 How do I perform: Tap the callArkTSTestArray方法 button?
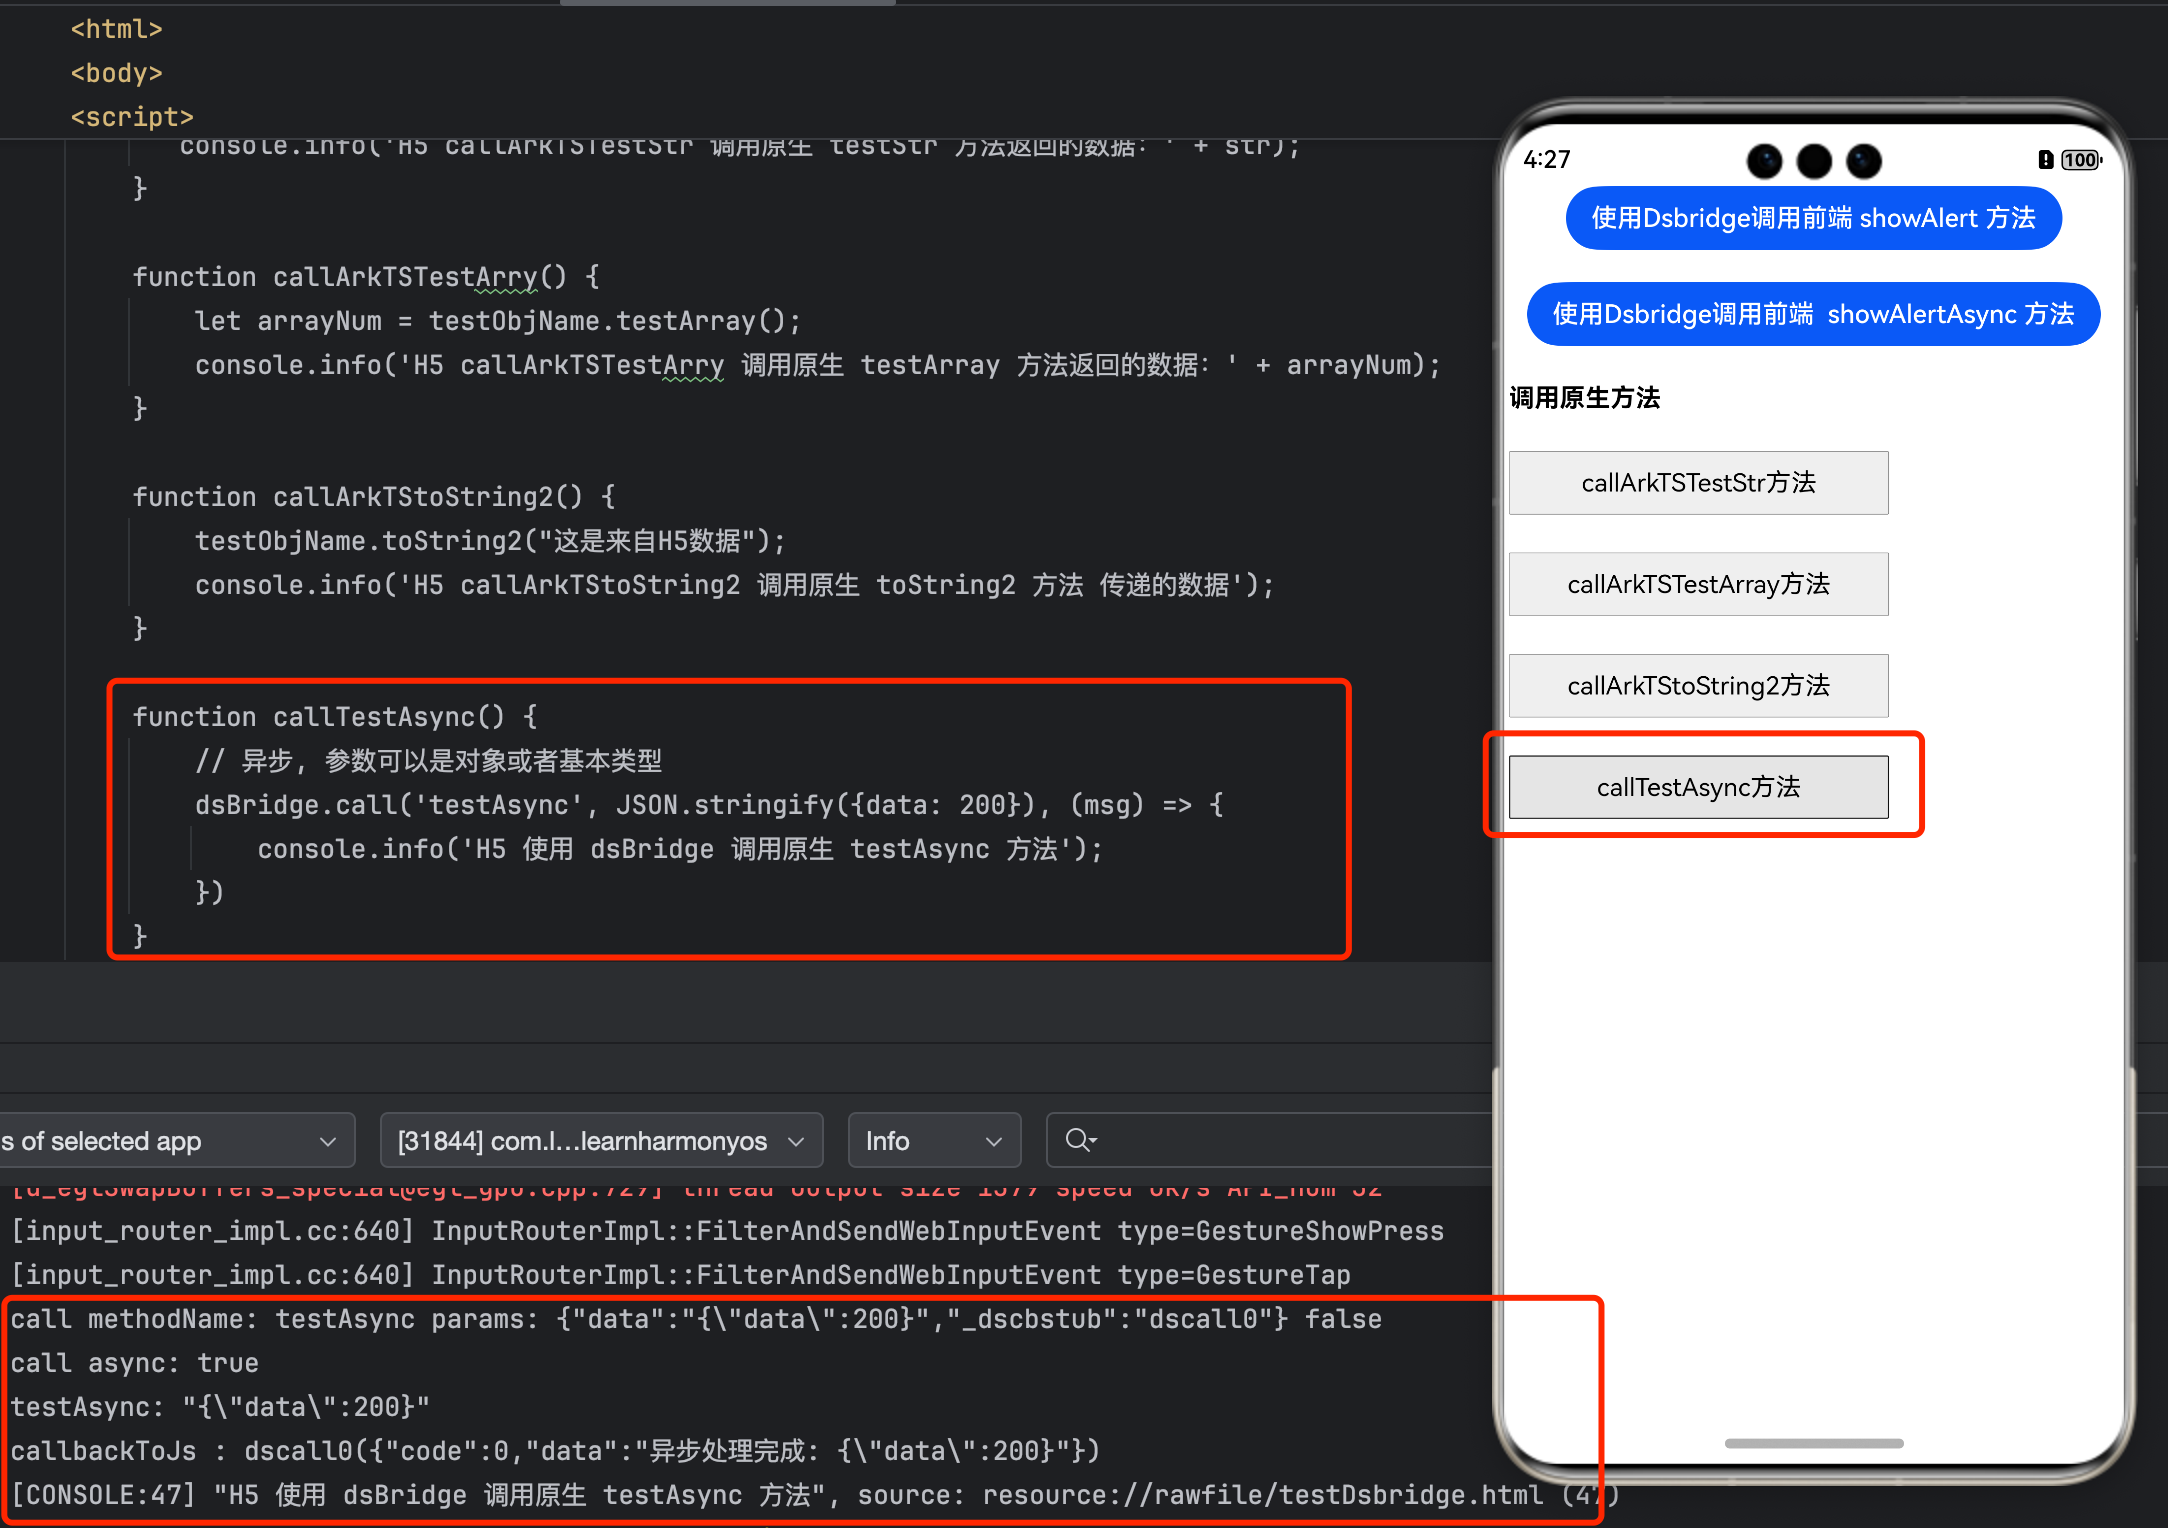click(x=1698, y=584)
